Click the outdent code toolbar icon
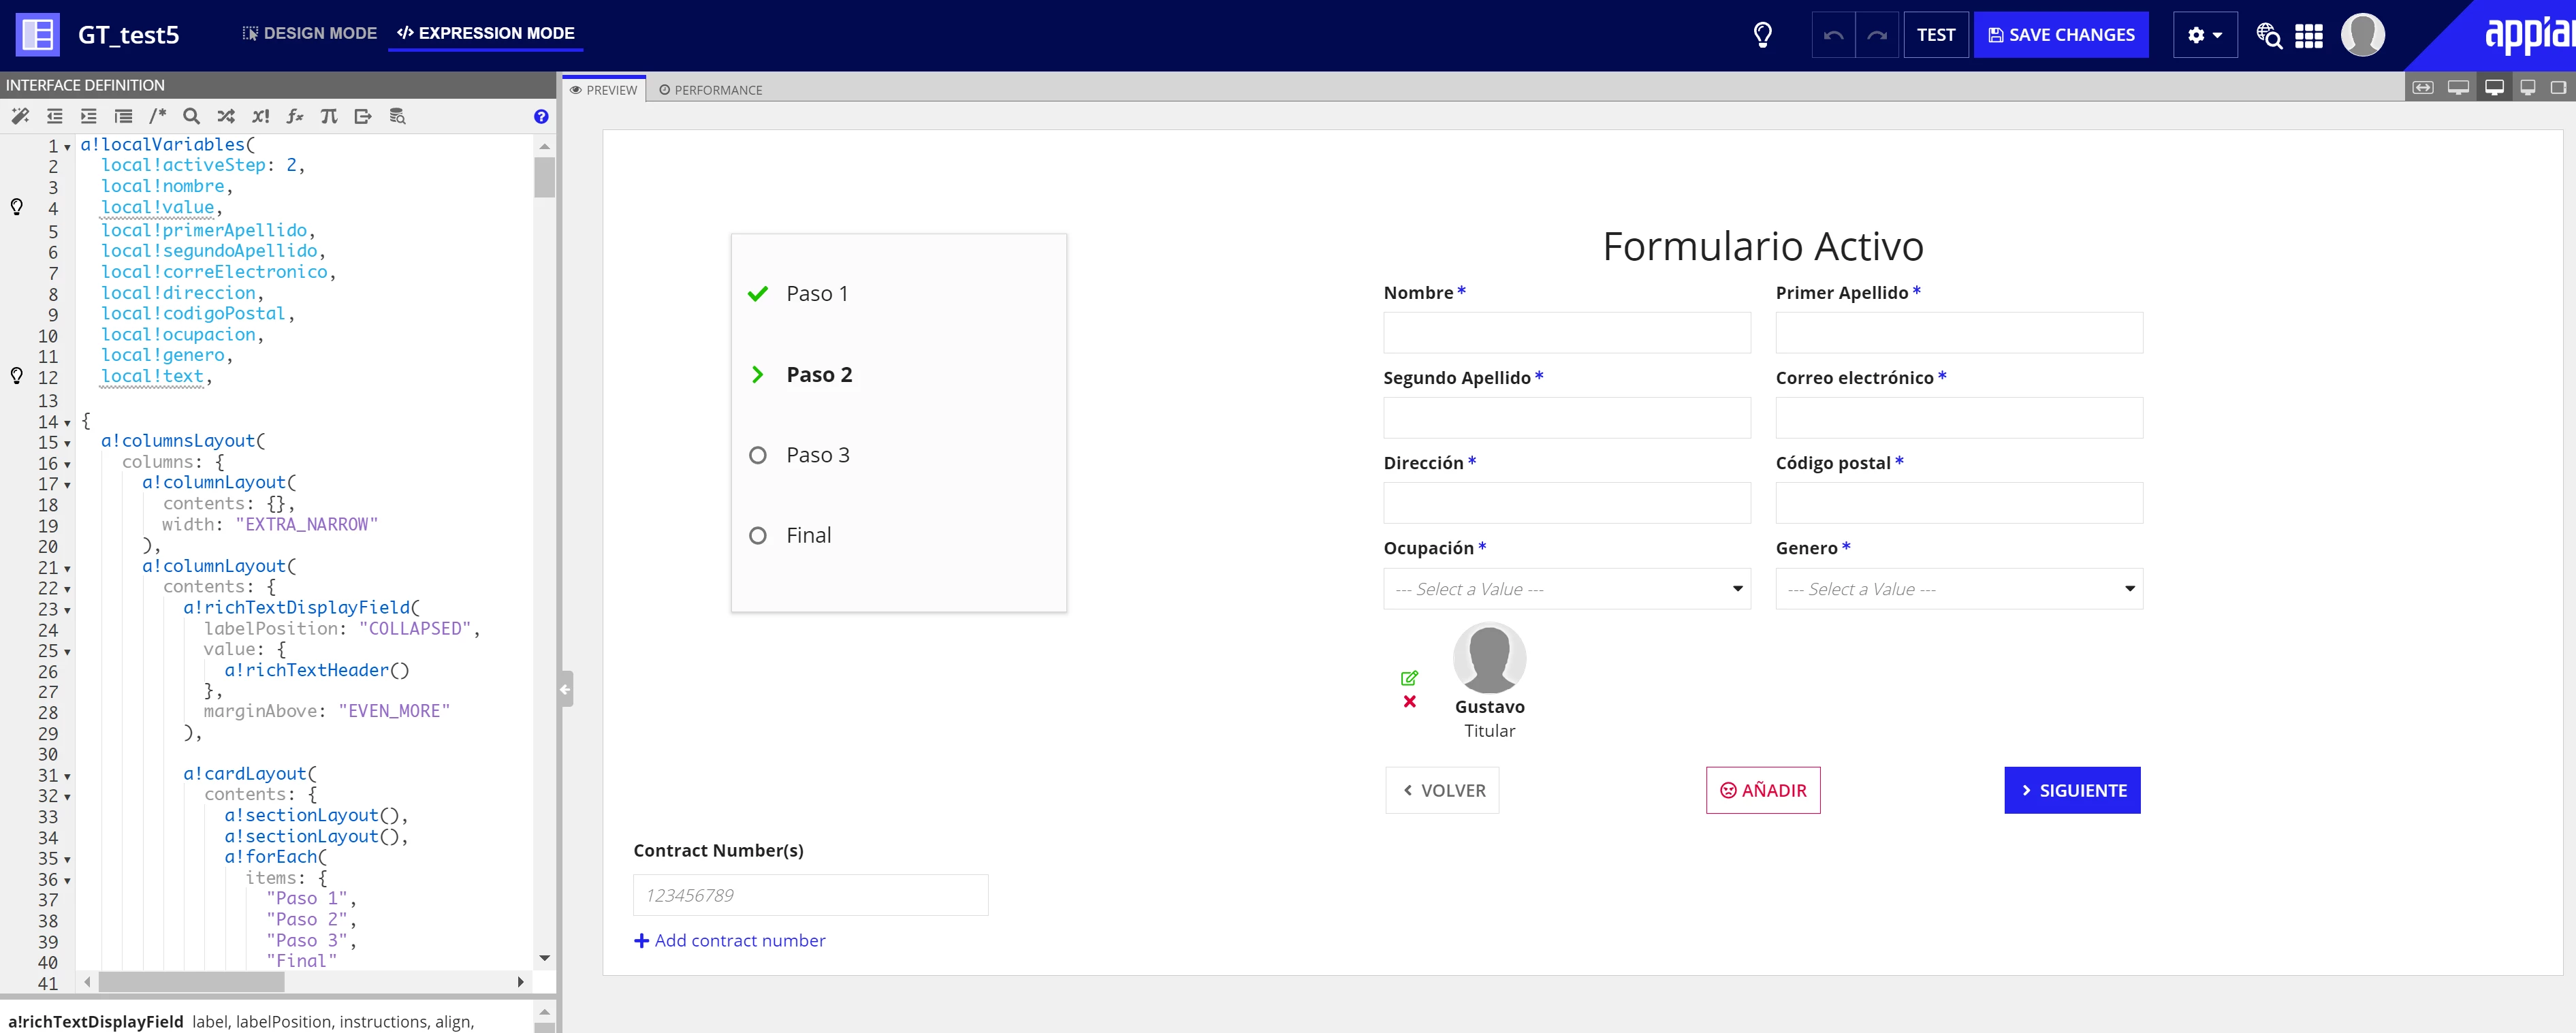This screenshot has width=2576, height=1033. pyautogui.click(x=54, y=116)
